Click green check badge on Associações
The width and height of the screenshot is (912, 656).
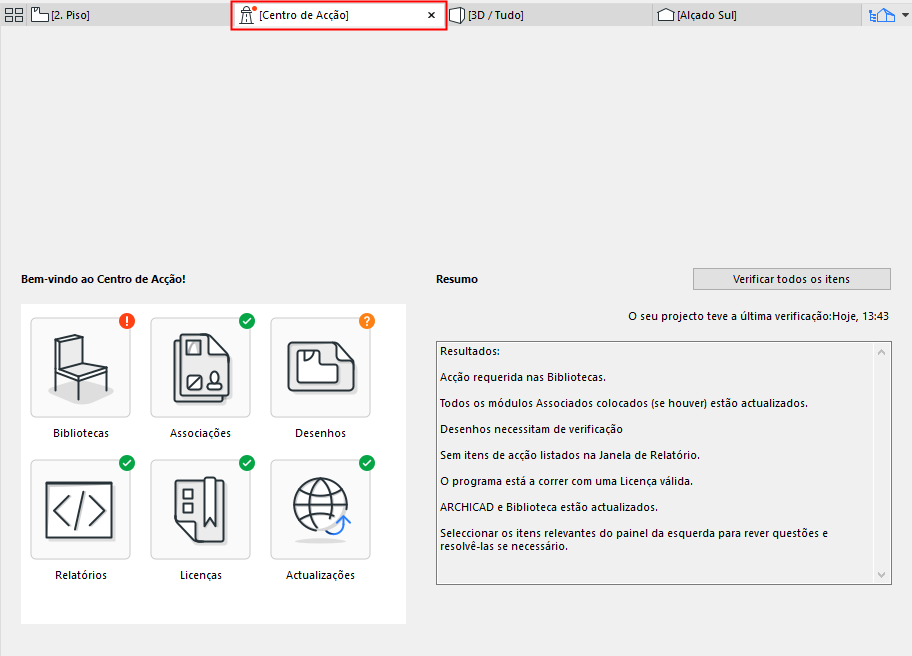coord(247,320)
